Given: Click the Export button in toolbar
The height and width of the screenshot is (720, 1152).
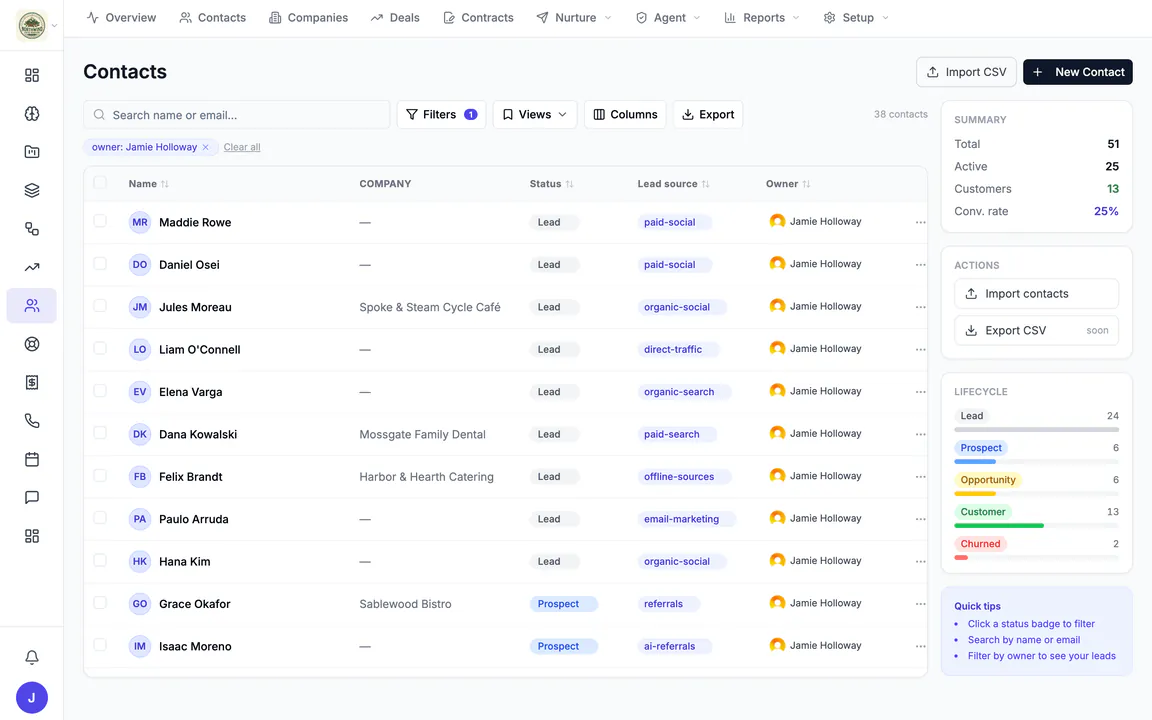Looking at the screenshot, I should coord(708,115).
